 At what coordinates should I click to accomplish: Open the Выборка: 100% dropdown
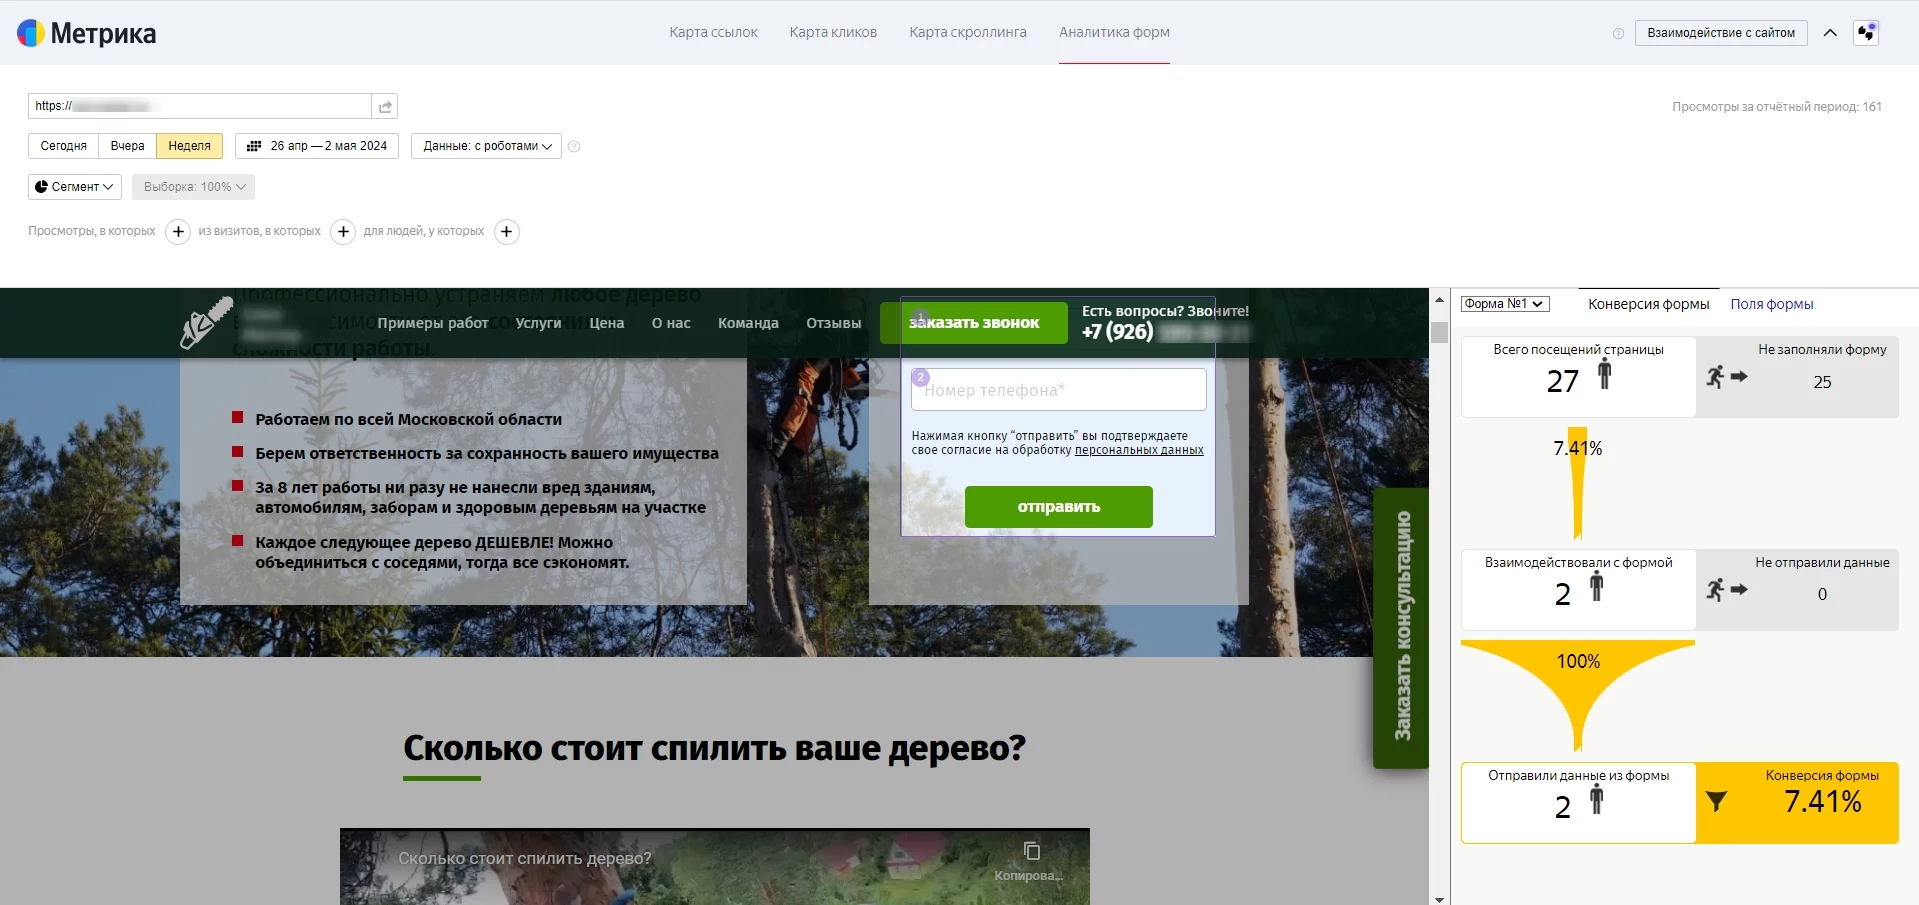(193, 187)
